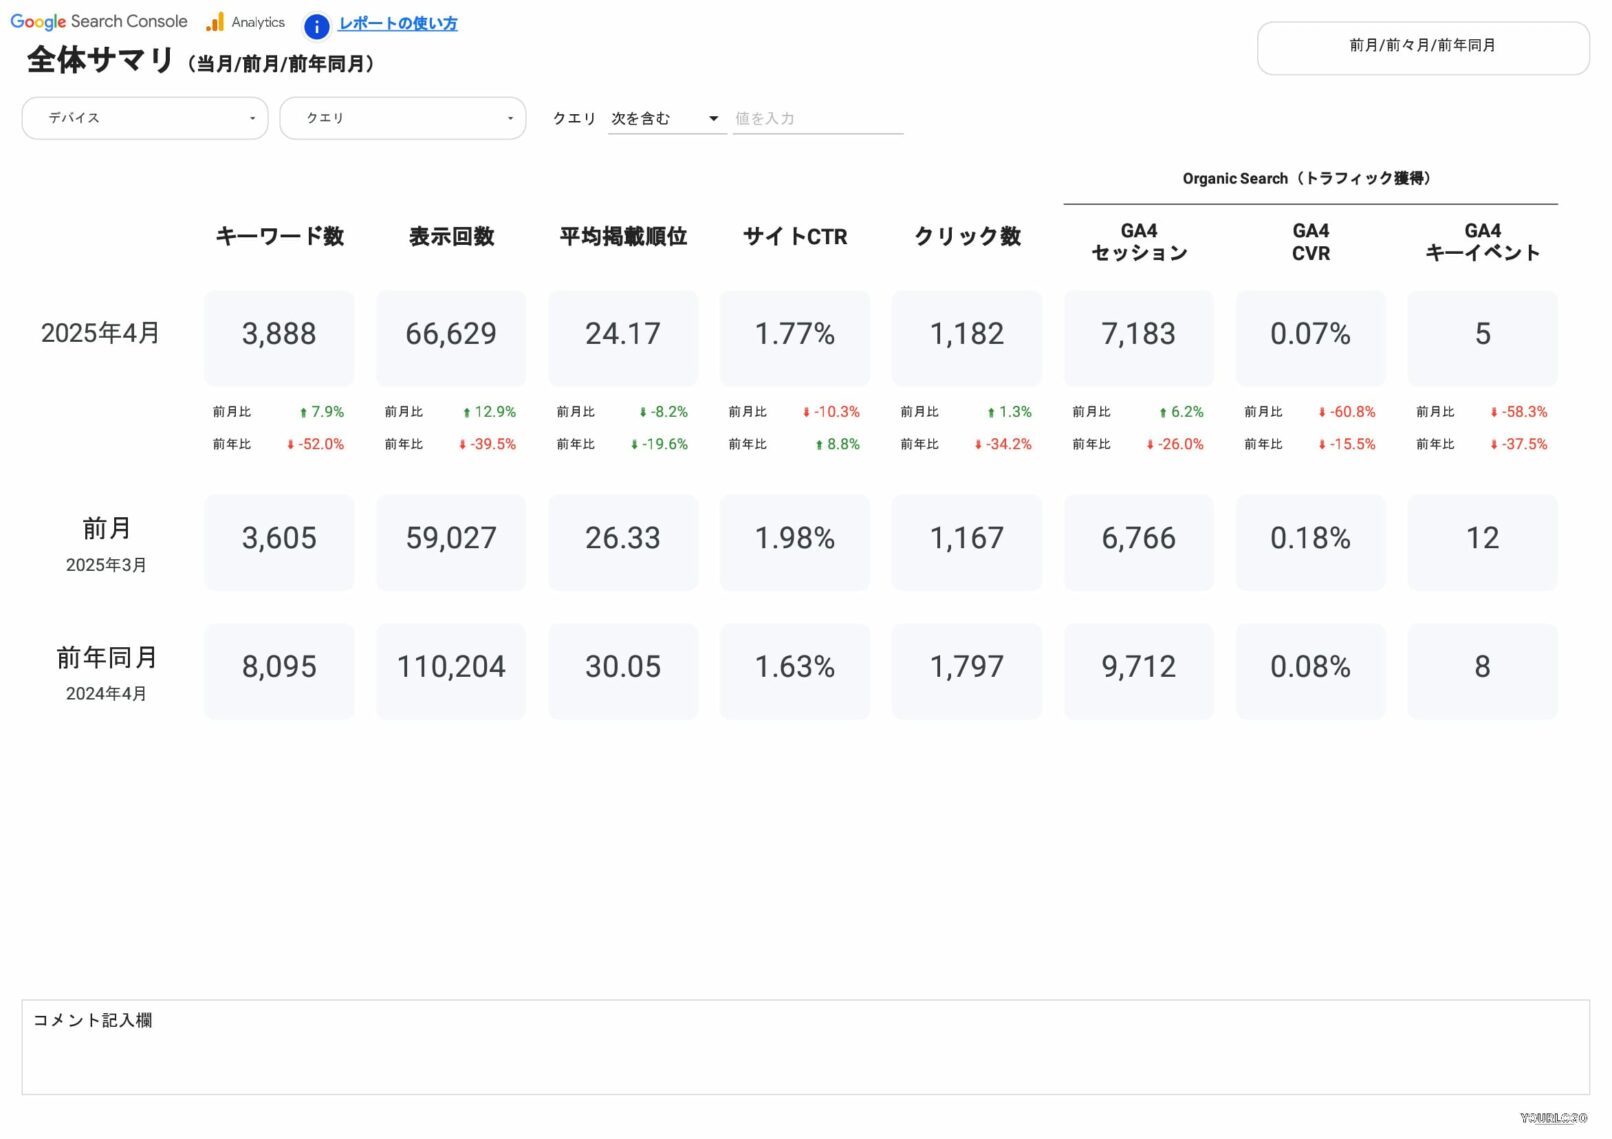Select the GA4 セッション scorecard showing 7,183
This screenshot has height=1139, width=1612.
point(1138,335)
